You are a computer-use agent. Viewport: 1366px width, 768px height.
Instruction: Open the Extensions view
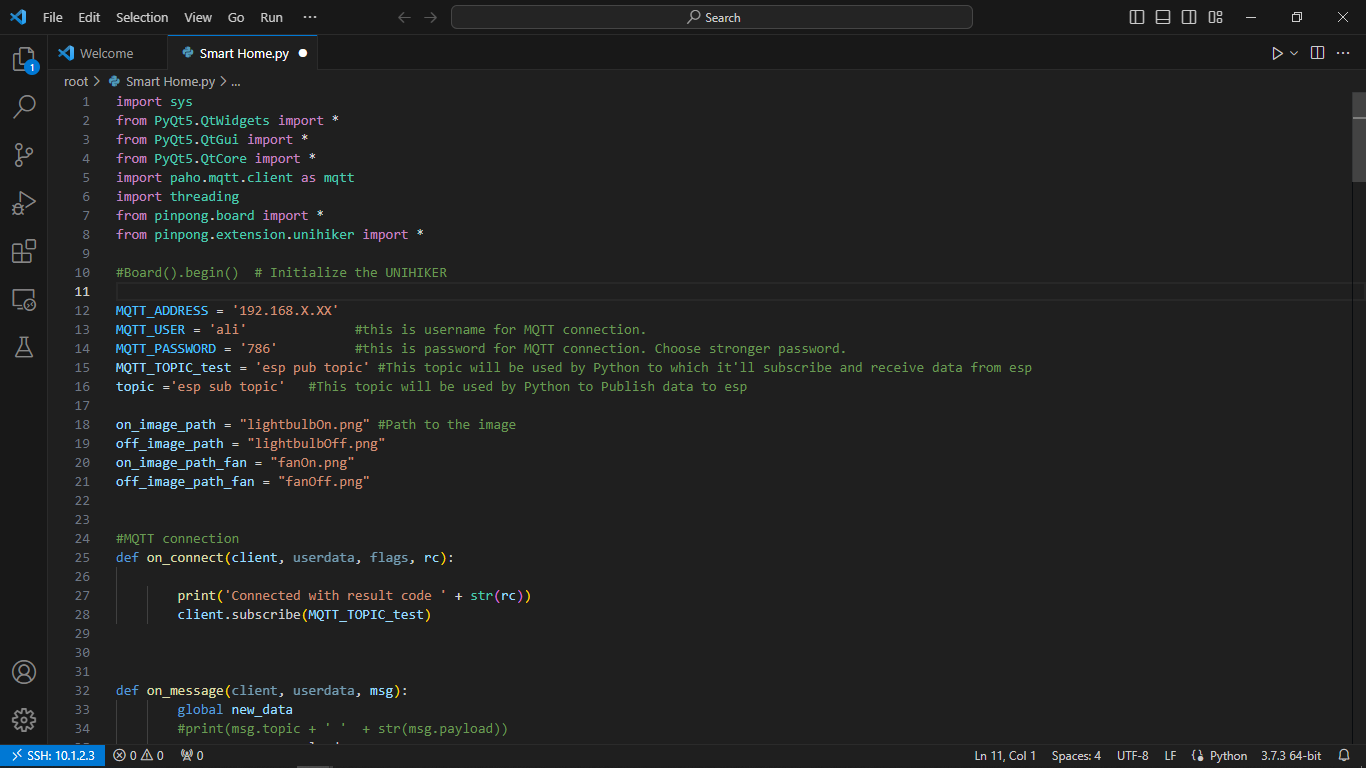click(24, 251)
